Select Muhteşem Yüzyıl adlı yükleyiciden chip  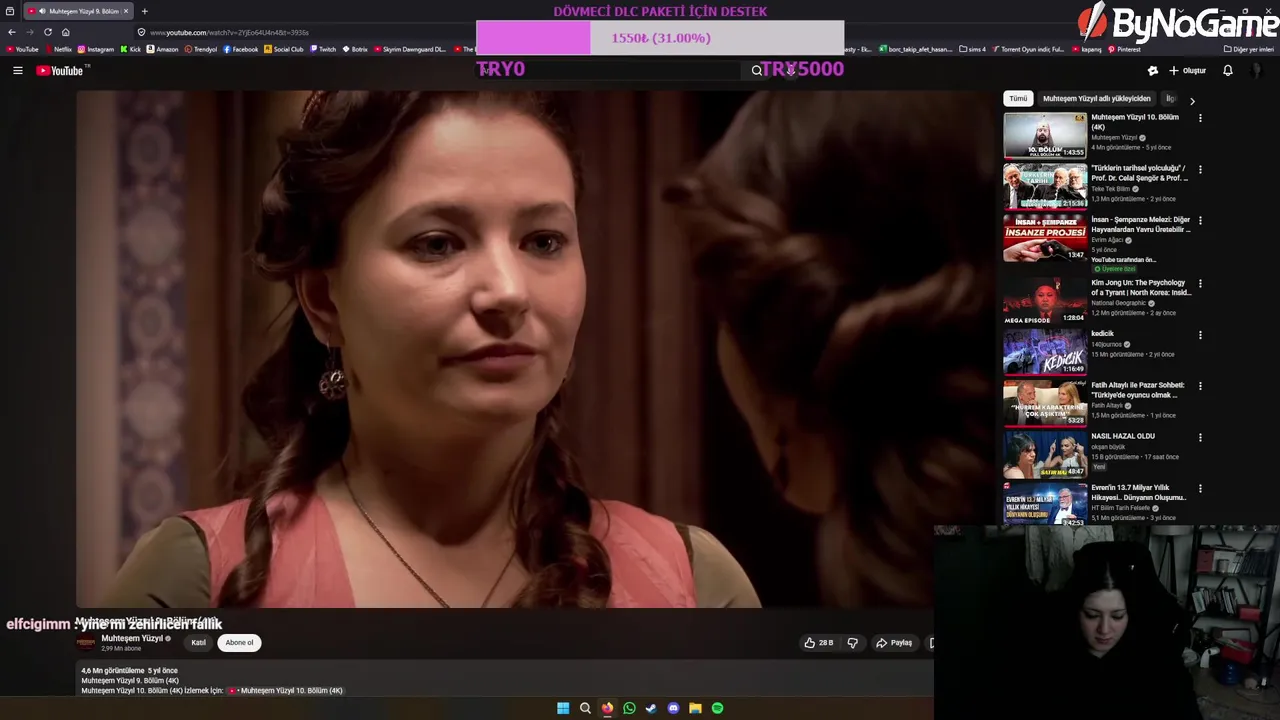pos(1096,98)
